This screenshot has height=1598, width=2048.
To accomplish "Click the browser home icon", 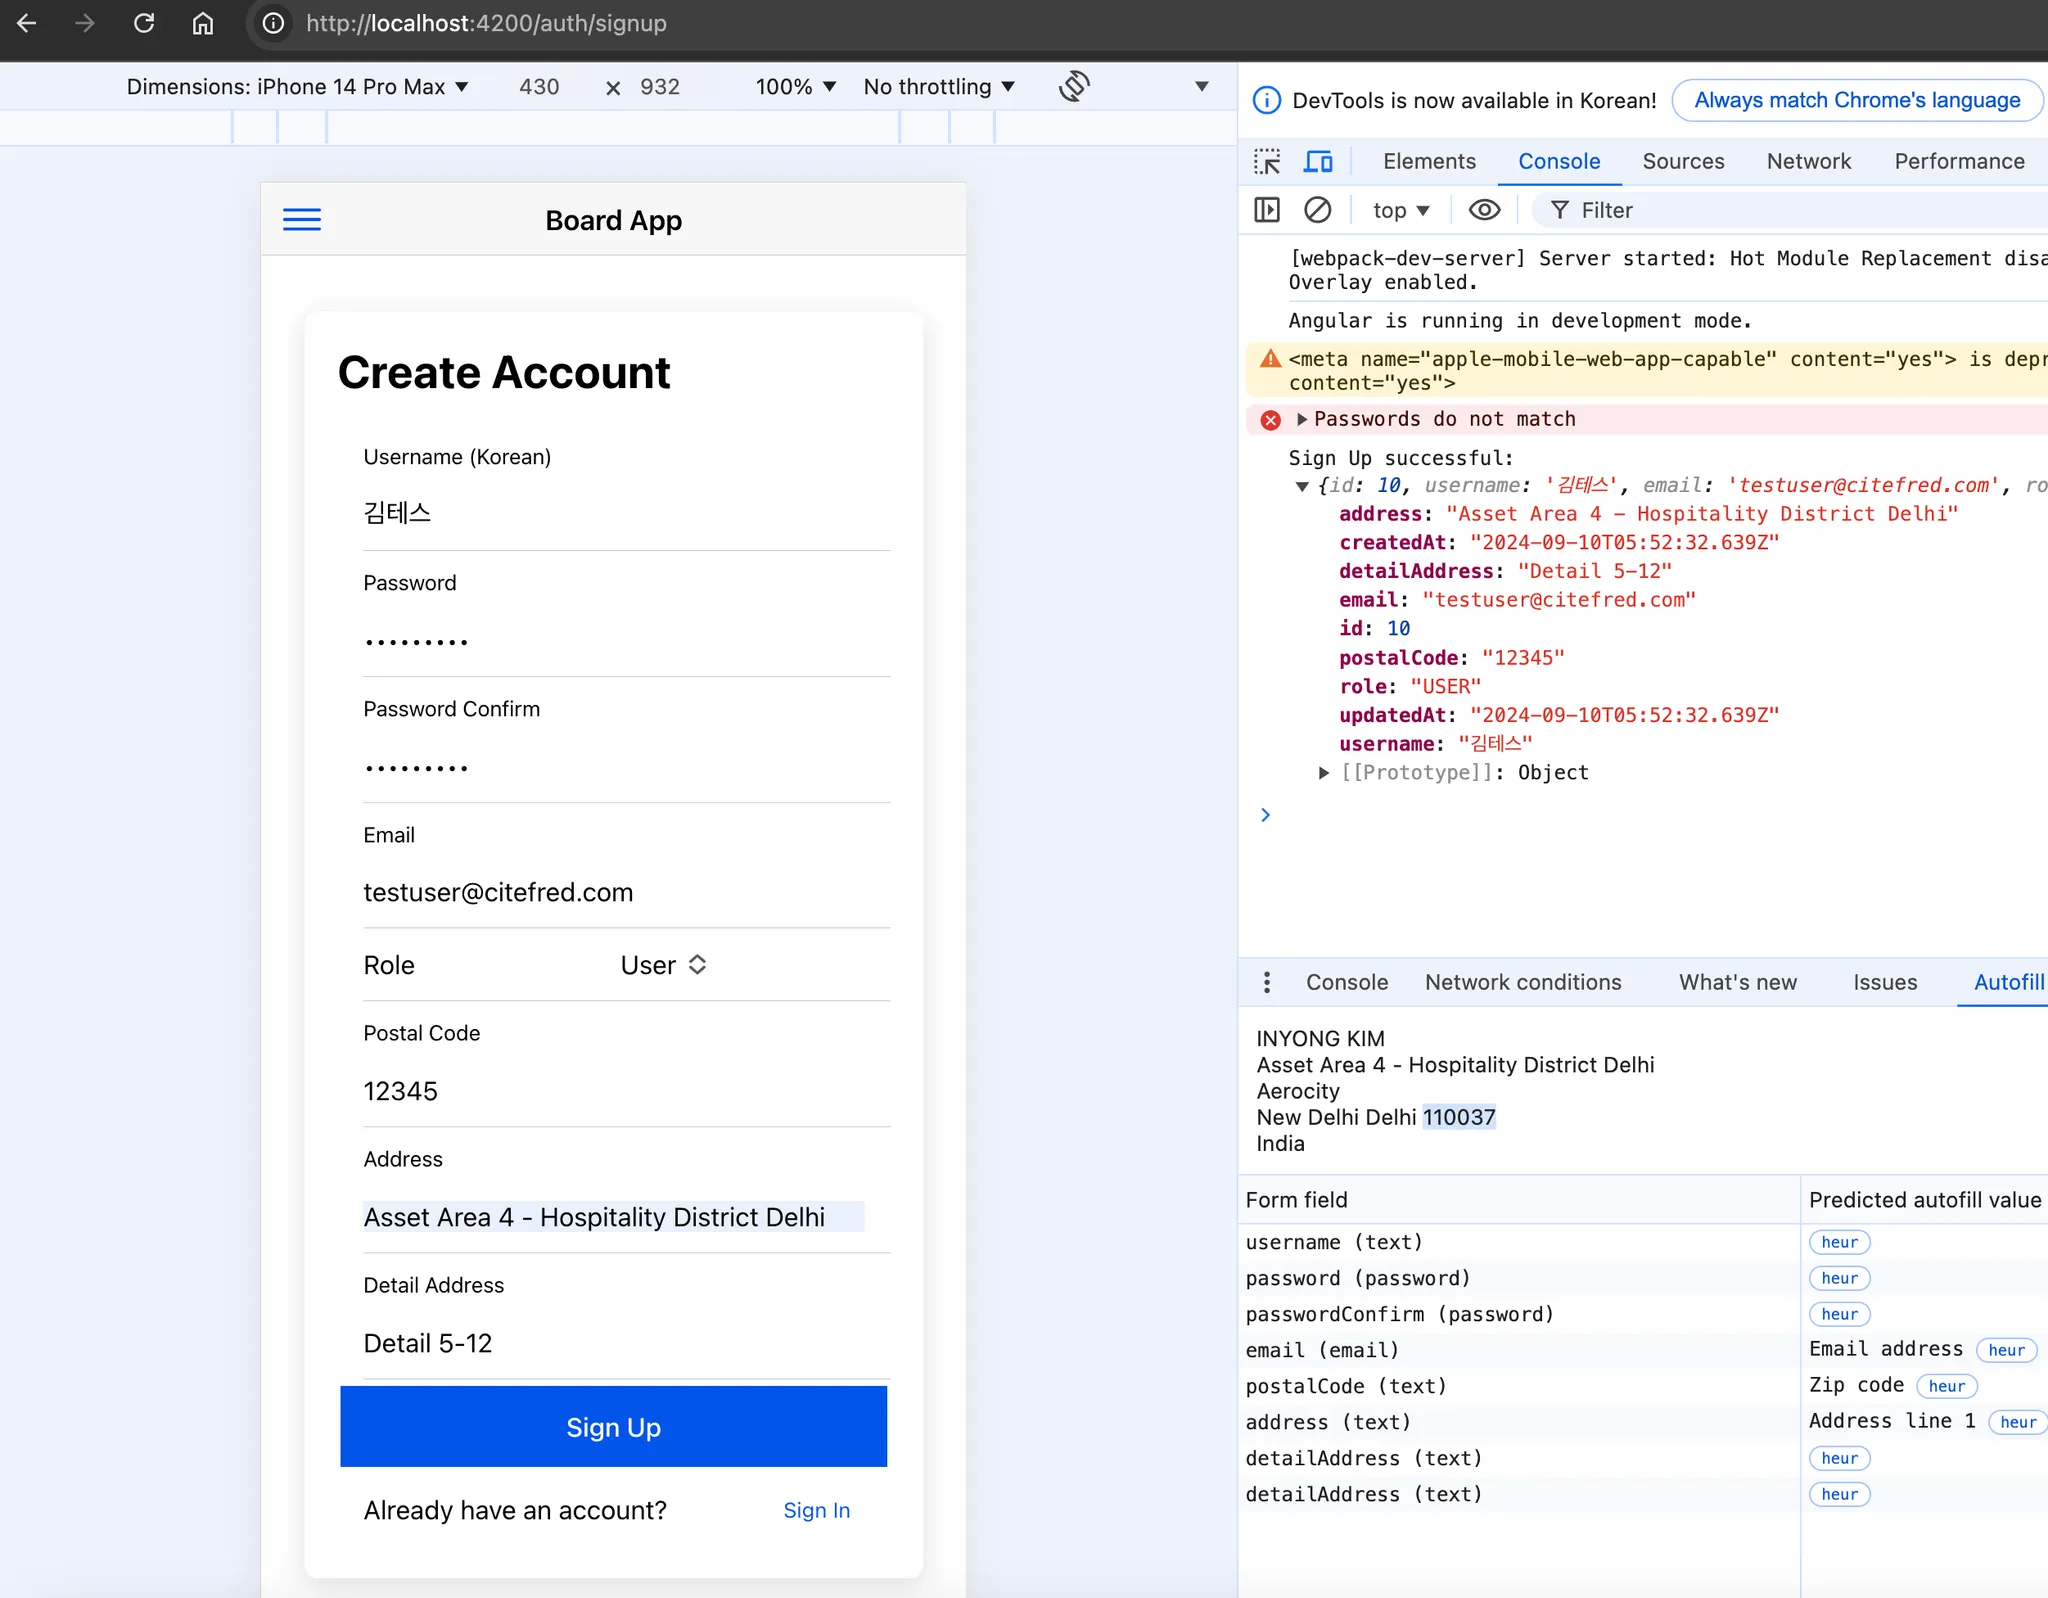I will (203, 23).
